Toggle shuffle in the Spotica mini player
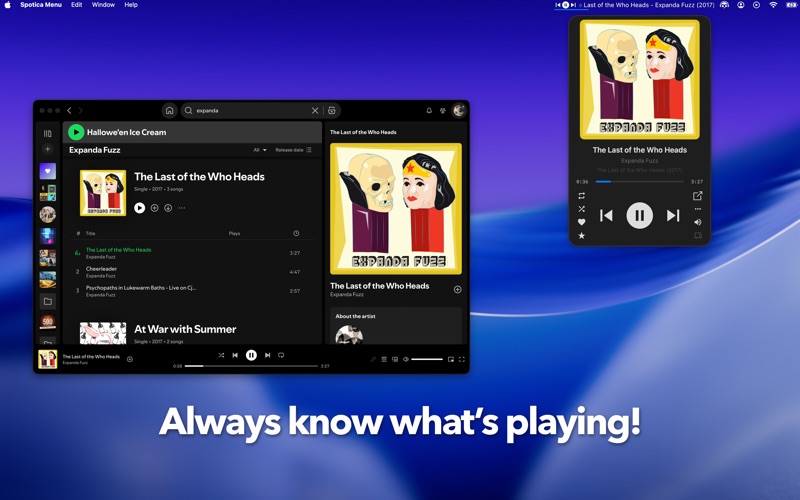 (x=582, y=209)
